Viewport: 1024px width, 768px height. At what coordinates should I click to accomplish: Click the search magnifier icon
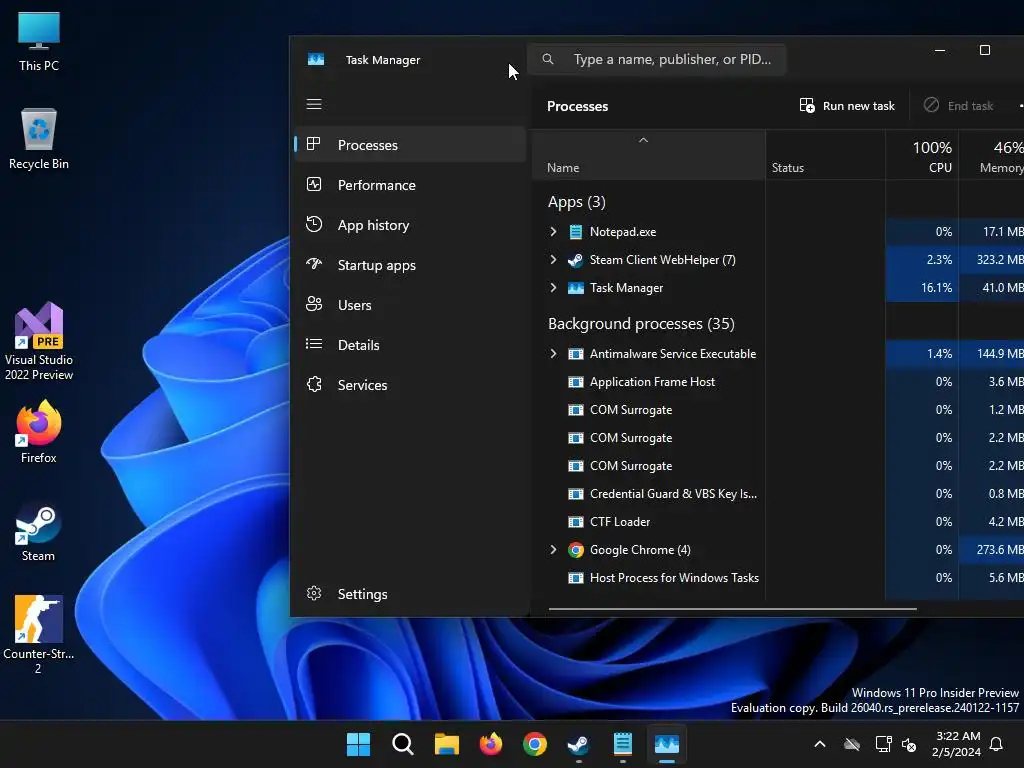(548, 59)
